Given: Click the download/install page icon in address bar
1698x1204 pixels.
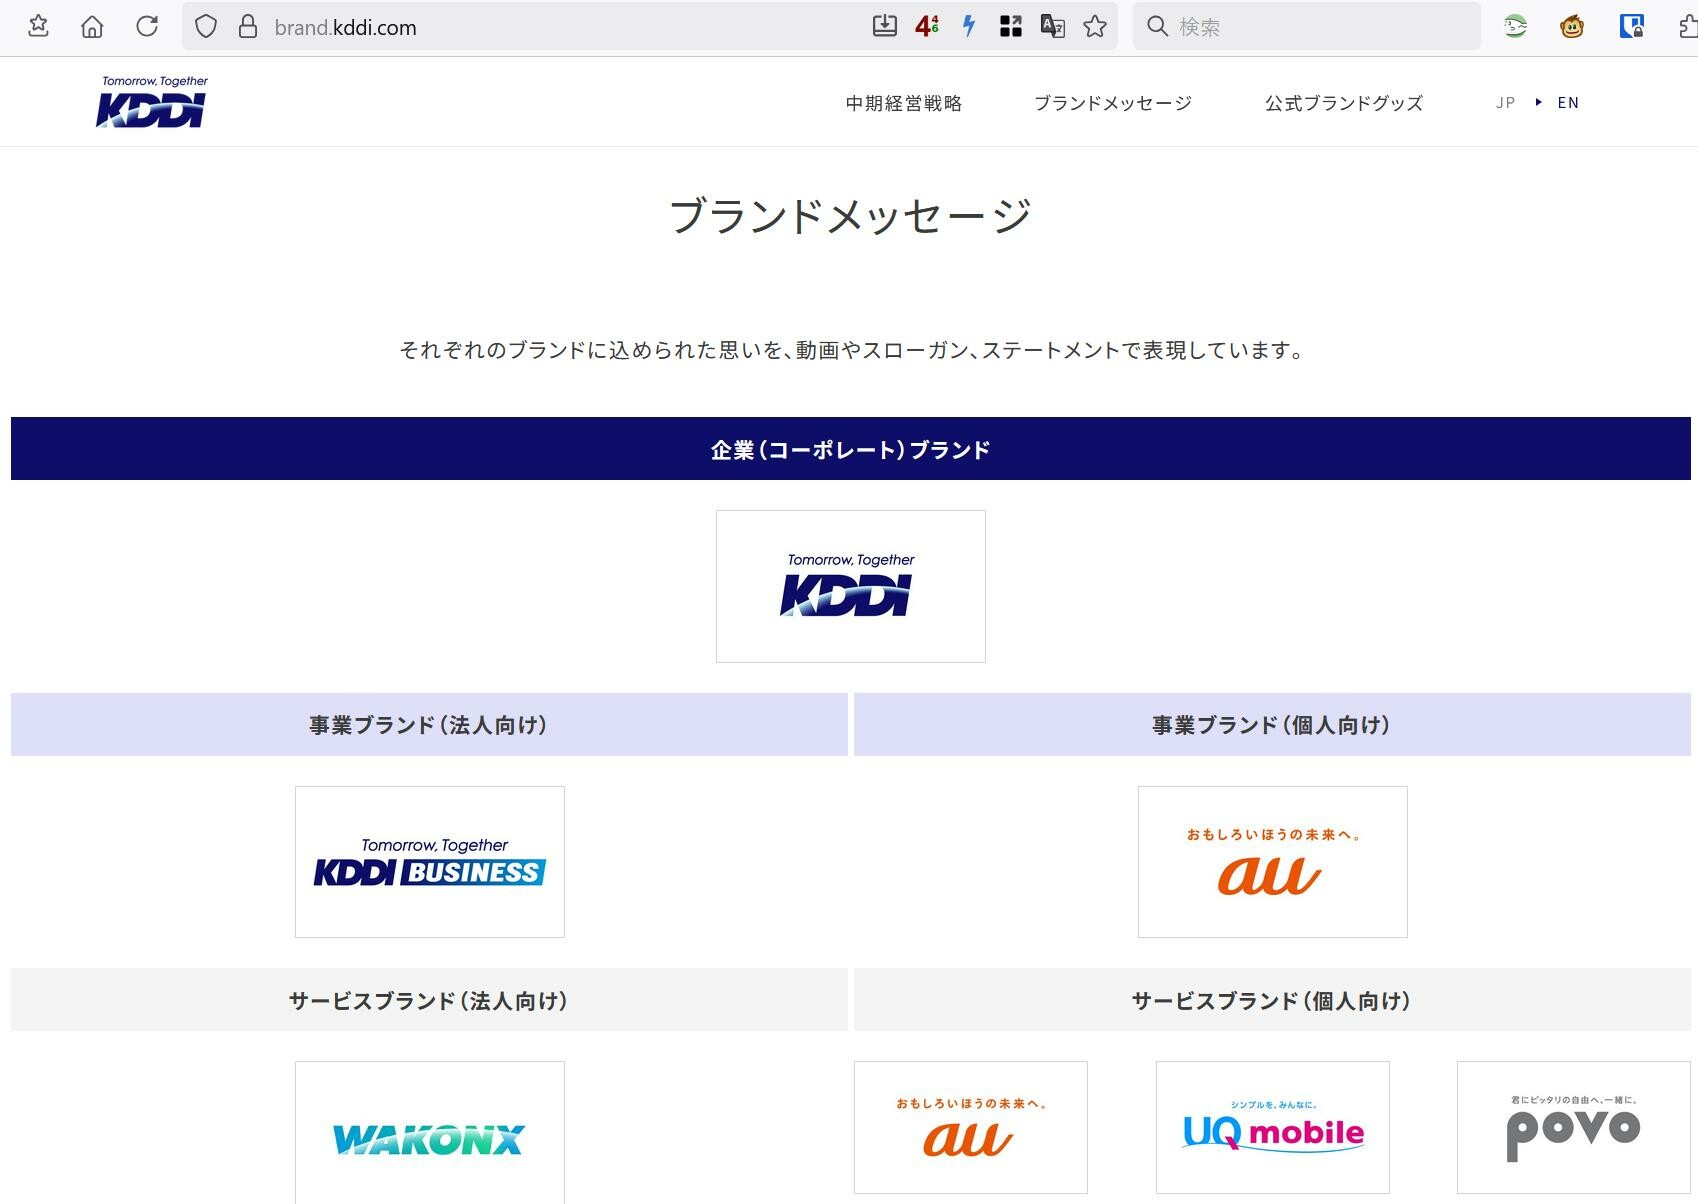Looking at the screenshot, I should pyautogui.click(x=884, y=27).
